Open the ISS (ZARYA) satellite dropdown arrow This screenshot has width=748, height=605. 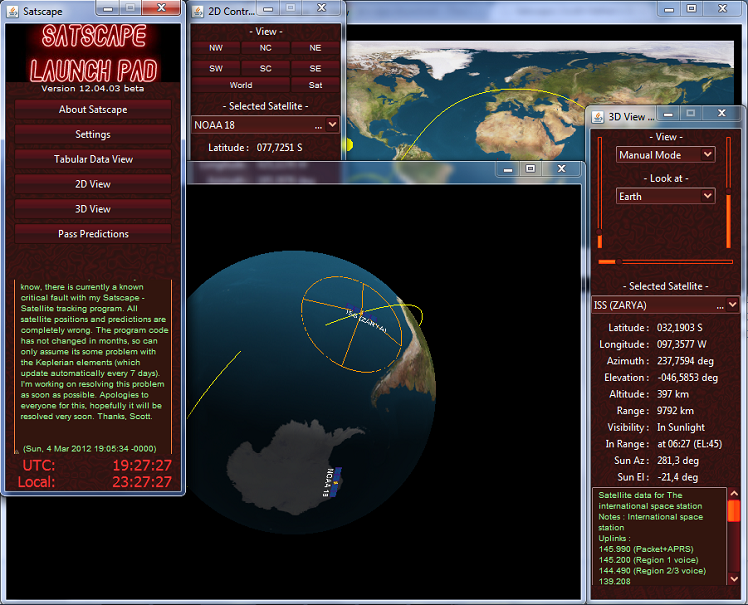pyautogui.click(x=732, y=304)
